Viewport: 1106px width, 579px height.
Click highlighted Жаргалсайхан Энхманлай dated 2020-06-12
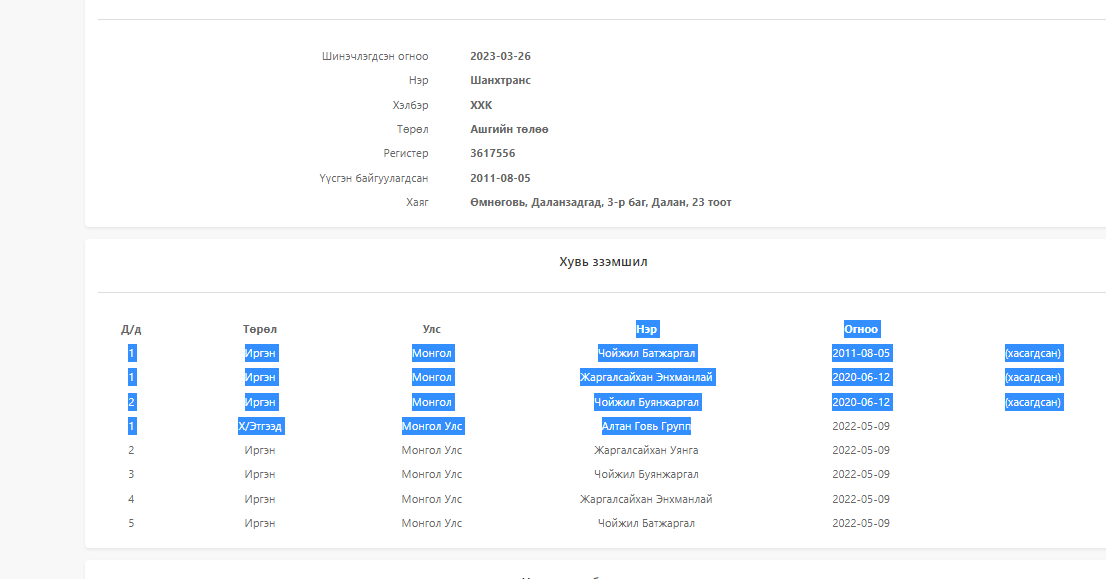[646, 377]
